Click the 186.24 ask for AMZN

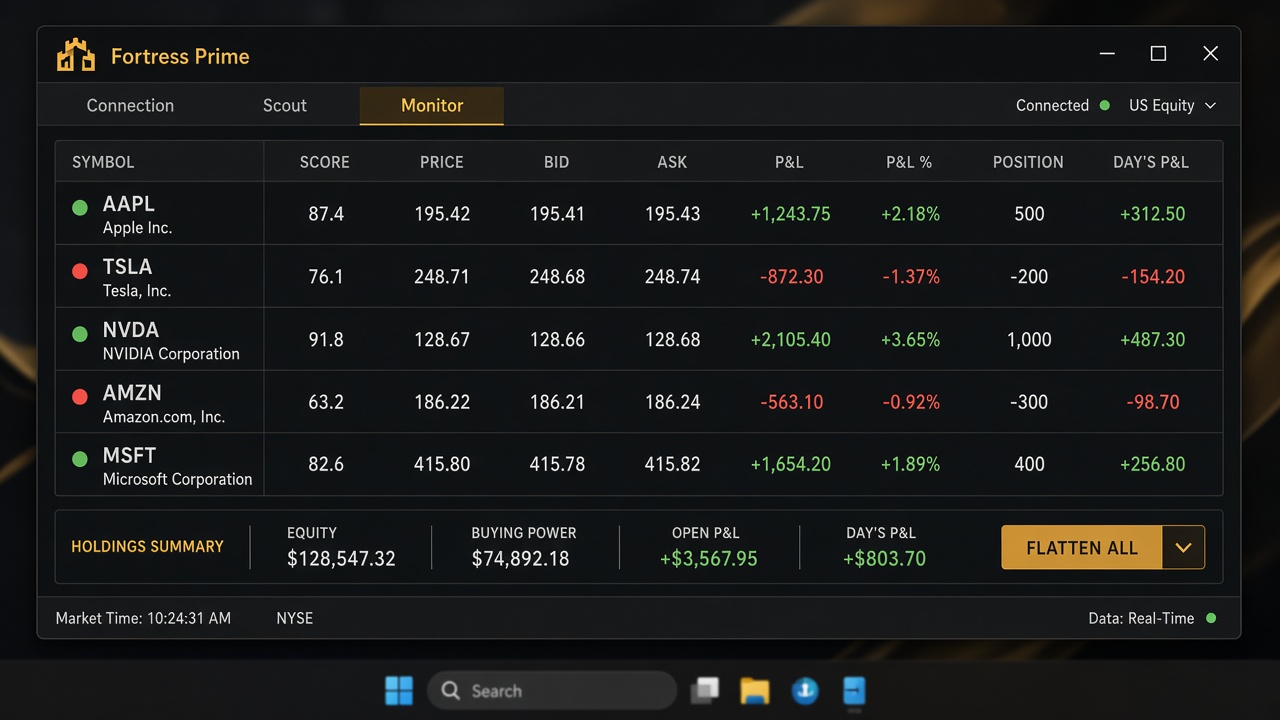673,402
